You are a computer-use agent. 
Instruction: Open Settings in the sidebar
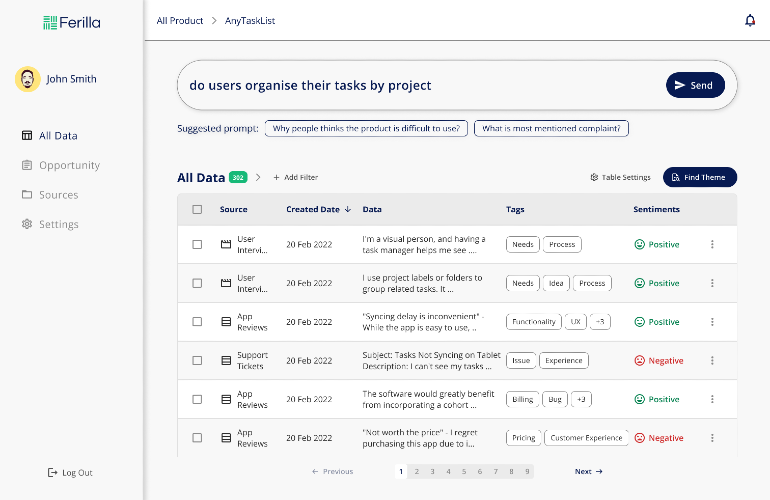[50, 224]
